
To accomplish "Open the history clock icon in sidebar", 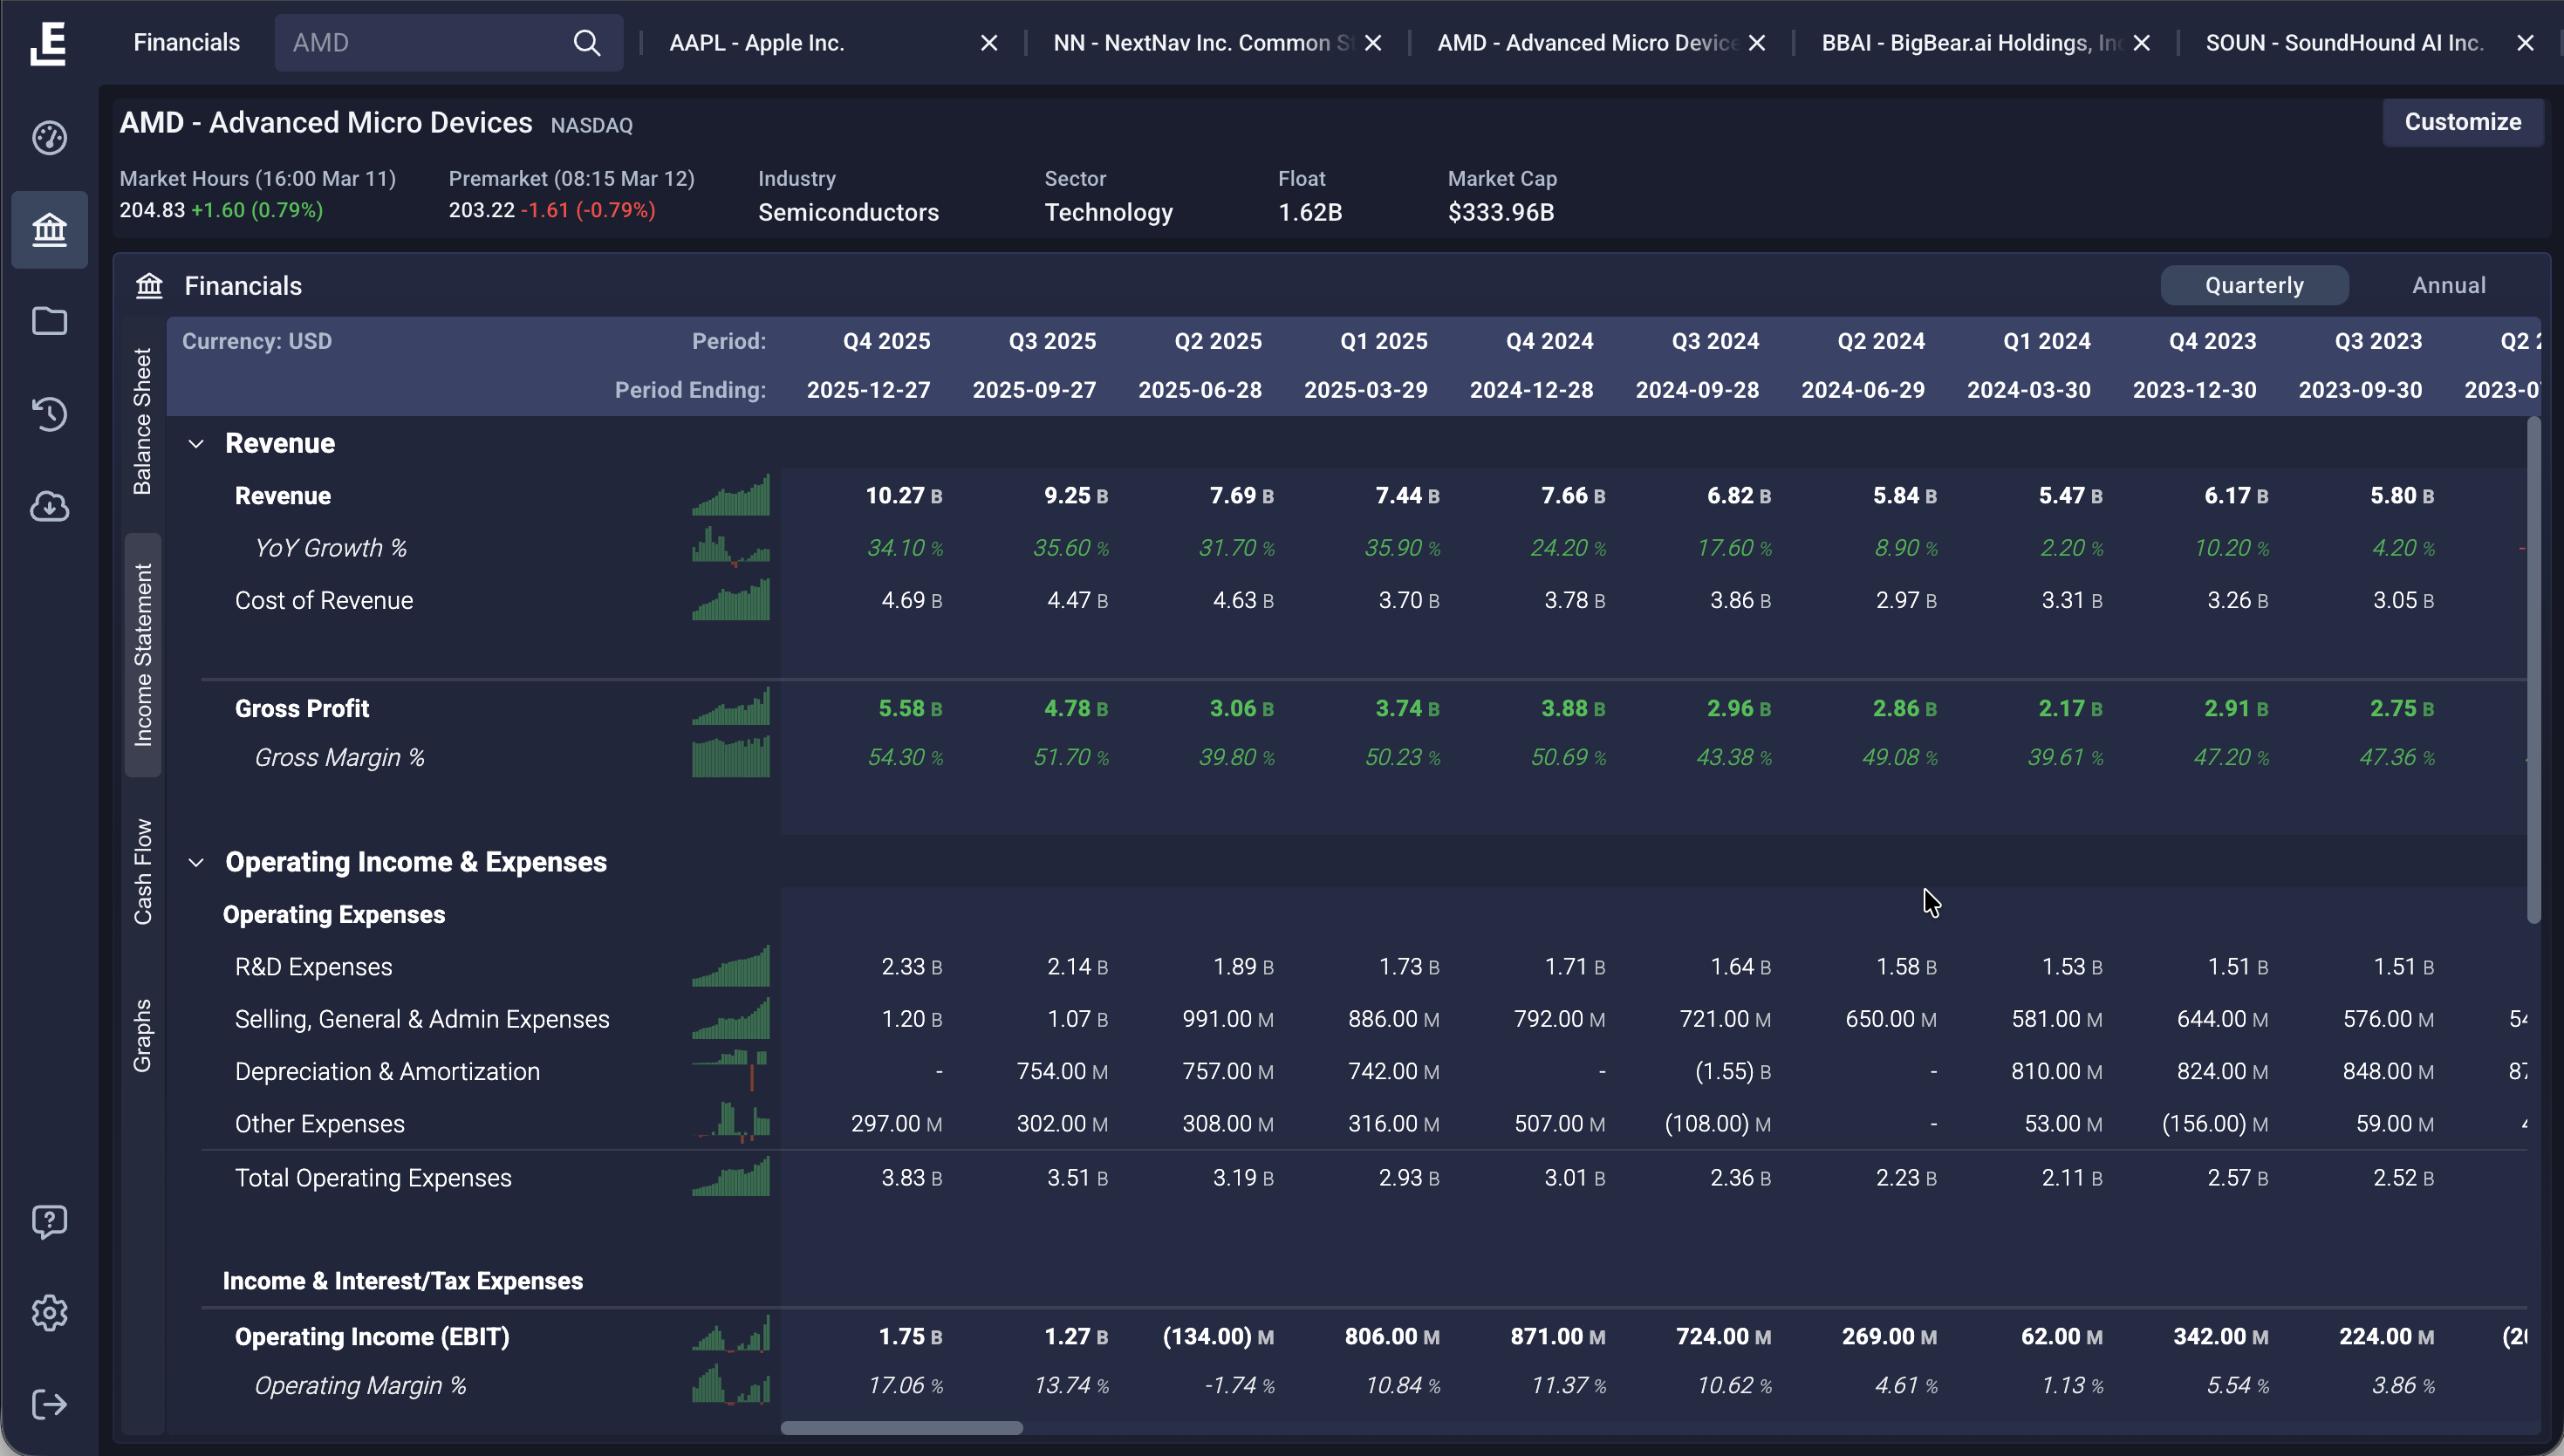I will click(49, 414).
